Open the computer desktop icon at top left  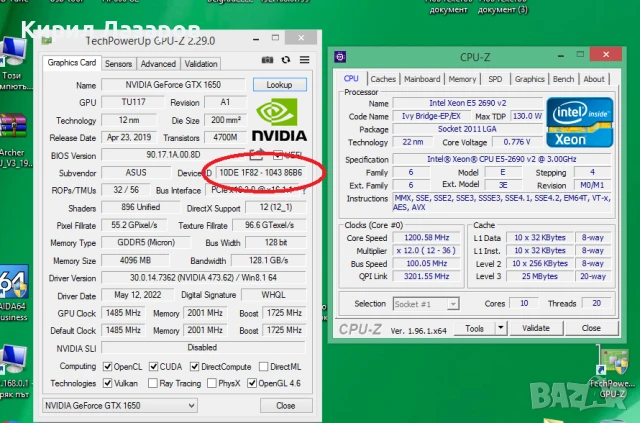click(13, 51)
